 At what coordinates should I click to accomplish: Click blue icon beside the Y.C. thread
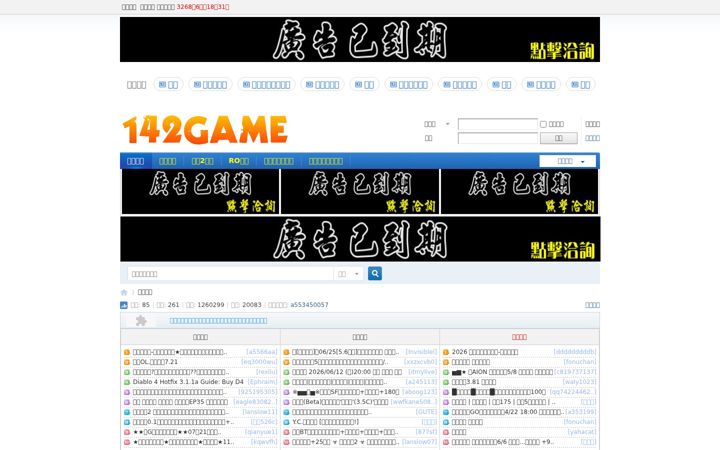tap(286, 422)
